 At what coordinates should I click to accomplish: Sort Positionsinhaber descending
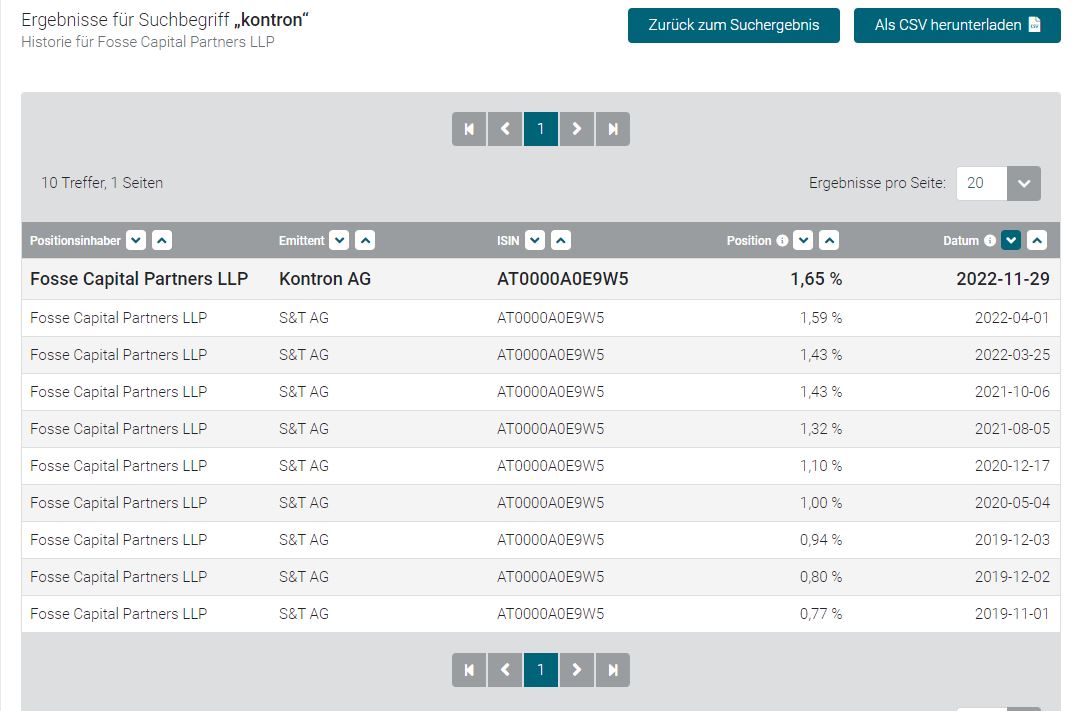pyautogui.click(x=136, y=240)
